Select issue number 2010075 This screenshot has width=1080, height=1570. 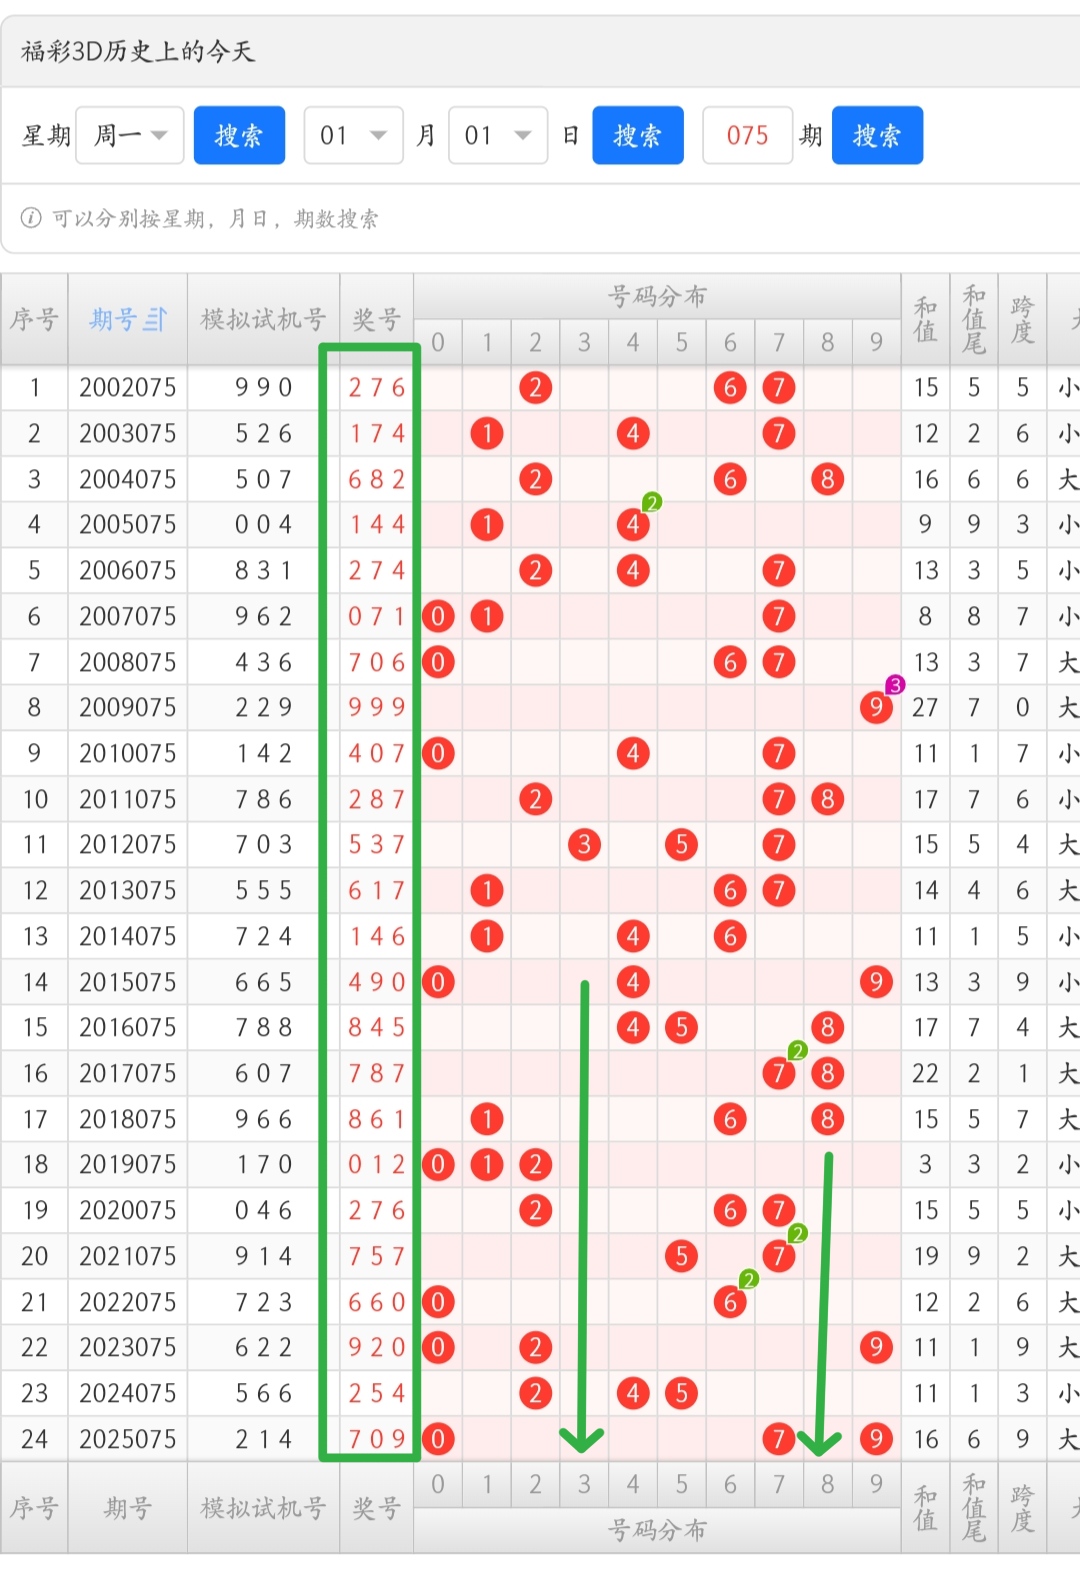(128, 753)
